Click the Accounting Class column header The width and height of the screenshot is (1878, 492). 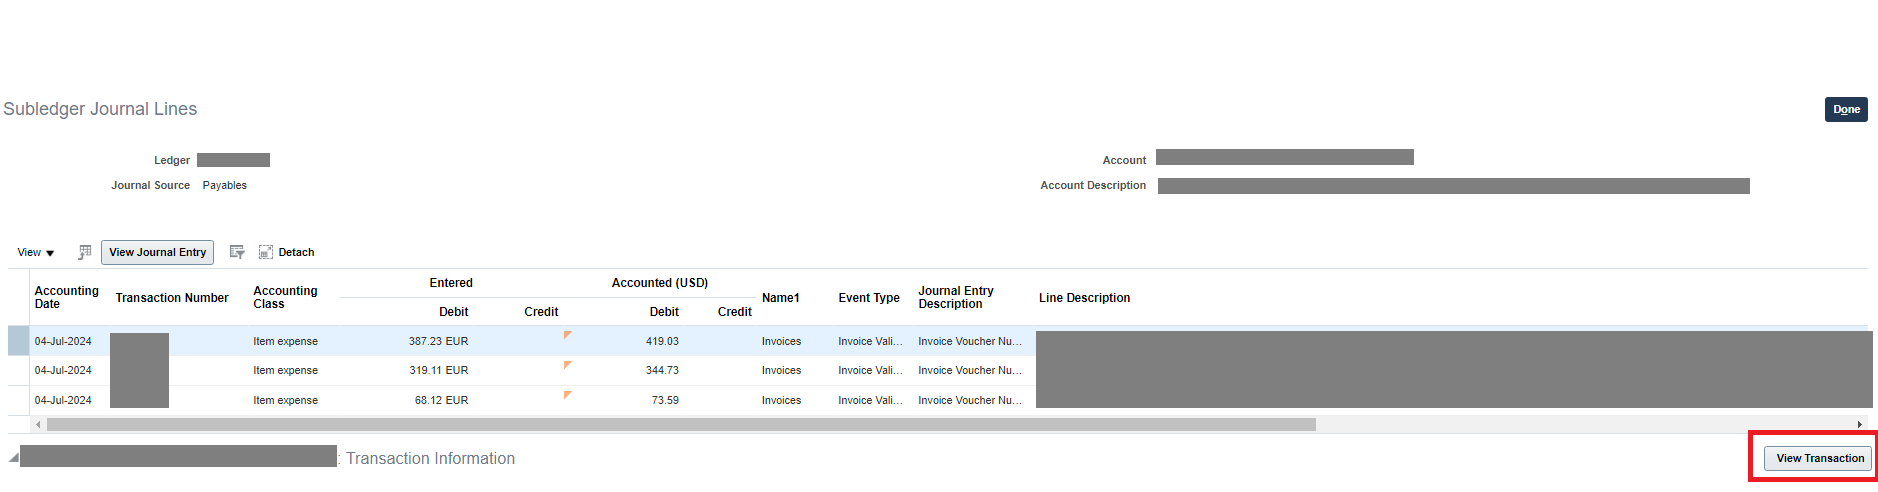click(x=285, y=297)
